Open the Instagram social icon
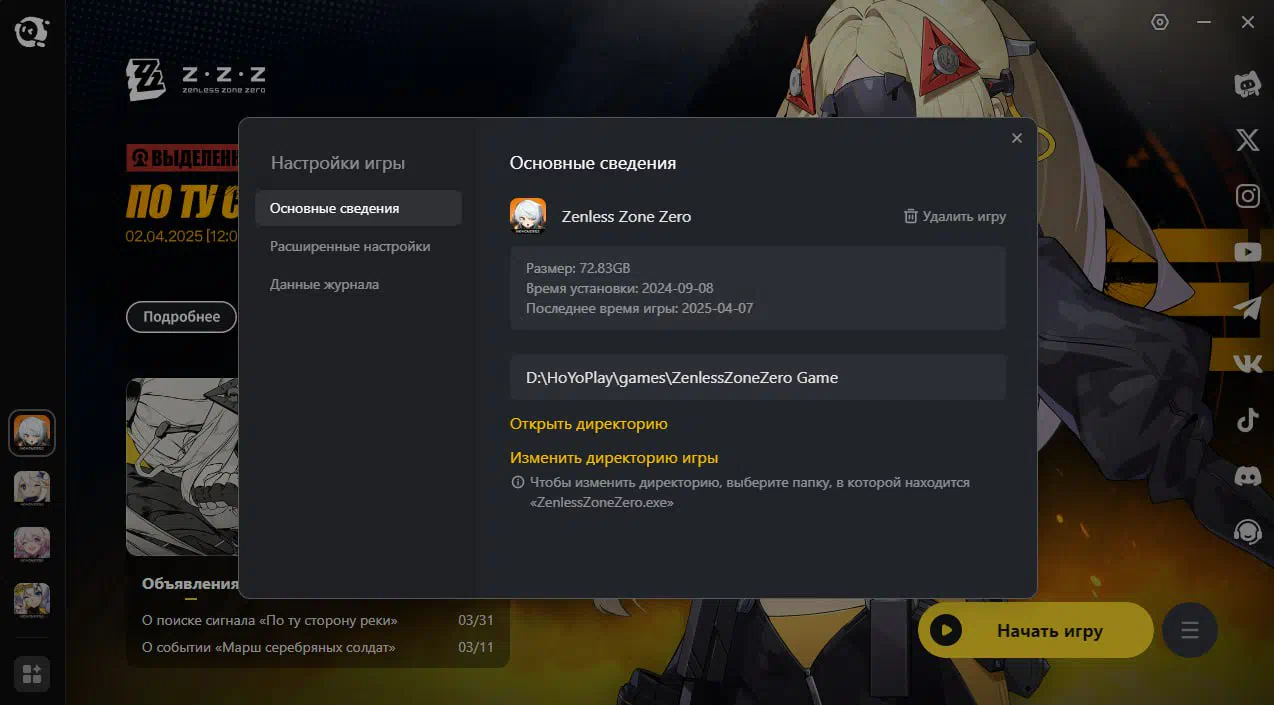This screenshot has height=705, width=1274. point(1248,196)
